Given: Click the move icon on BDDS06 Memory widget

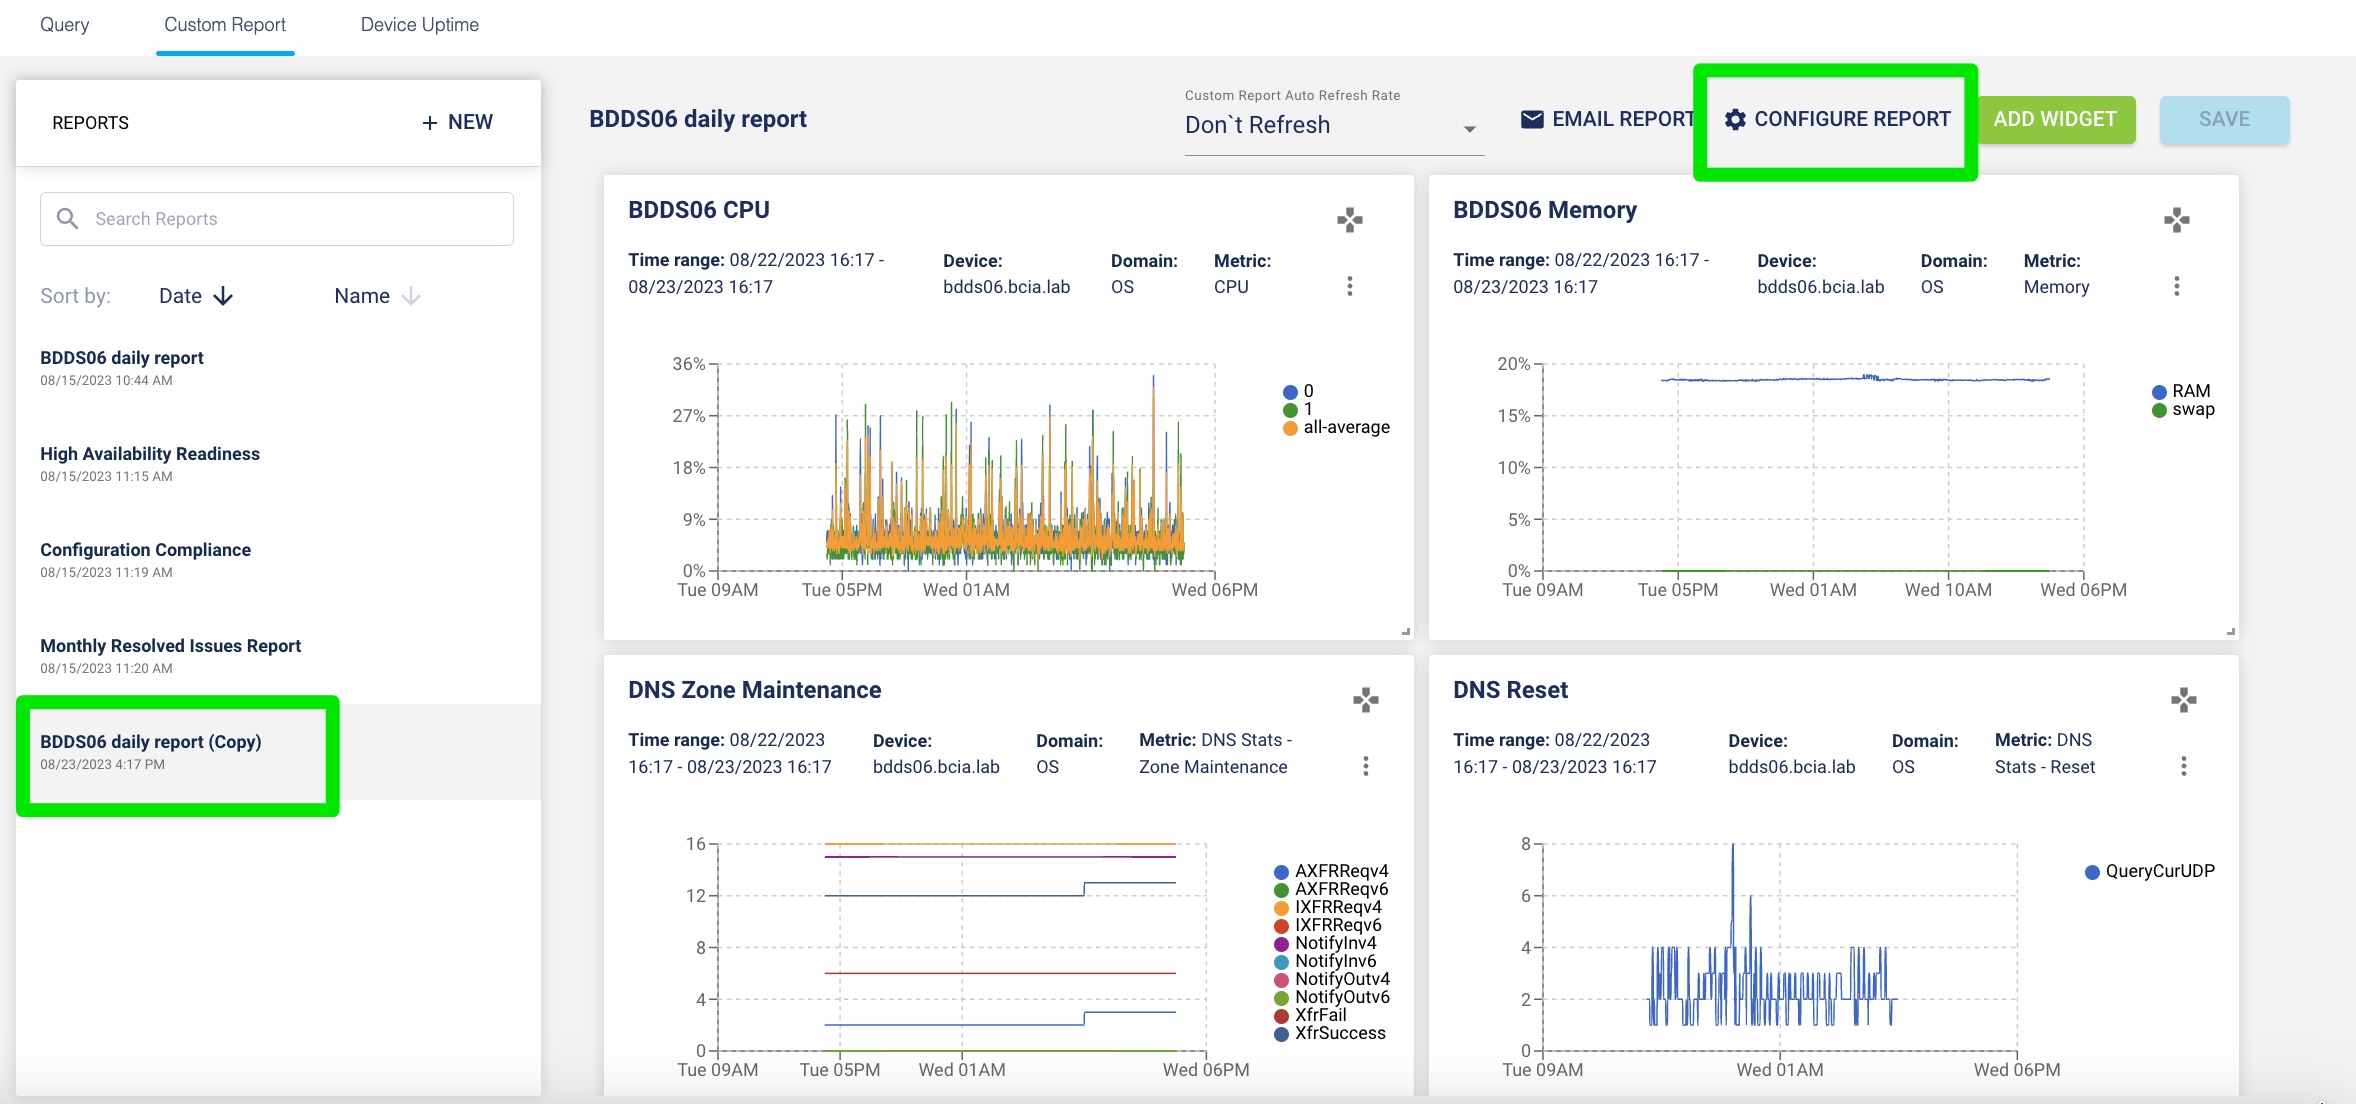Looking at the screenshot, I should [x=2176, y=220].
